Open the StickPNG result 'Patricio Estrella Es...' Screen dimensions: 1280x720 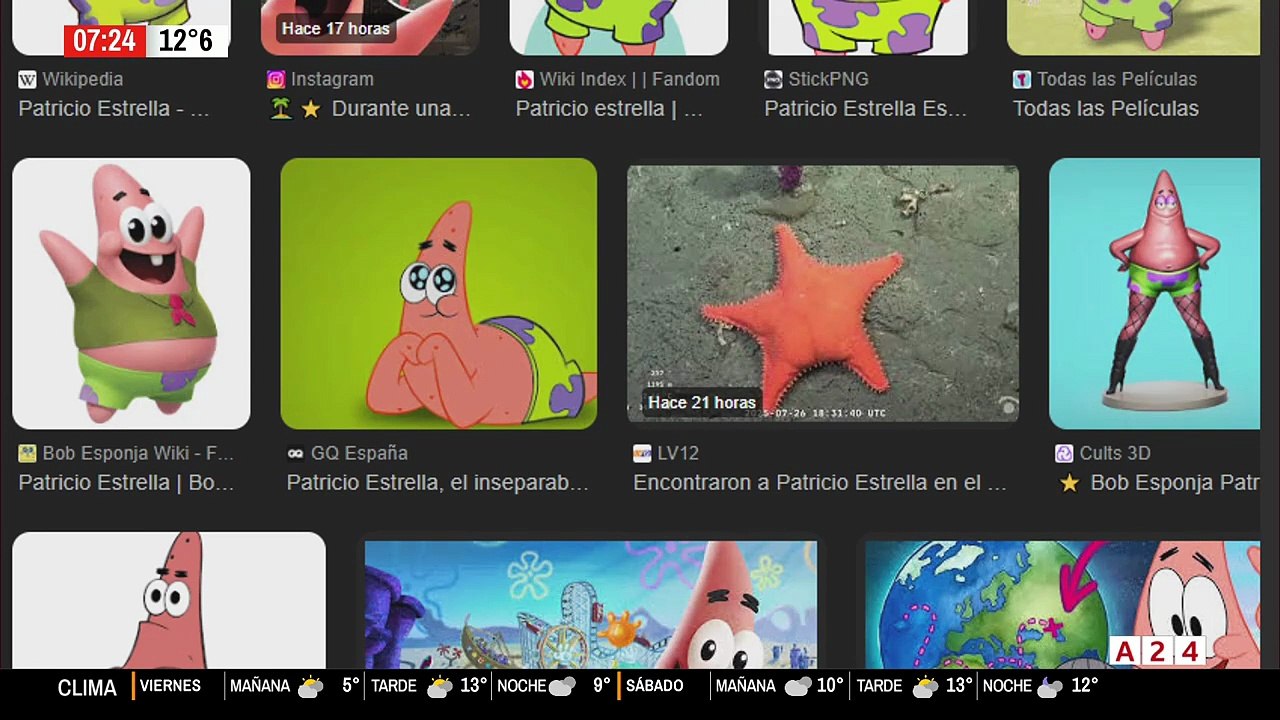(865, 108)
